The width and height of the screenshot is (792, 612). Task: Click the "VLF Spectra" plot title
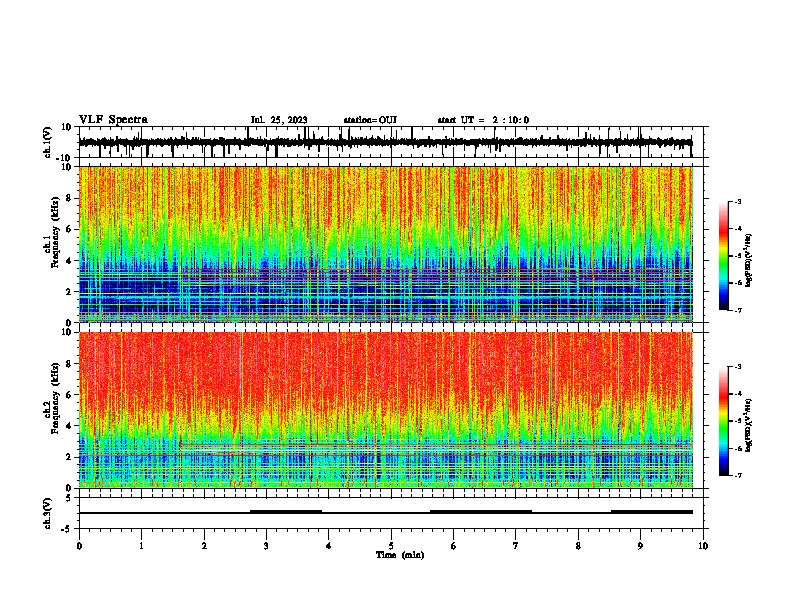[113, 120]
